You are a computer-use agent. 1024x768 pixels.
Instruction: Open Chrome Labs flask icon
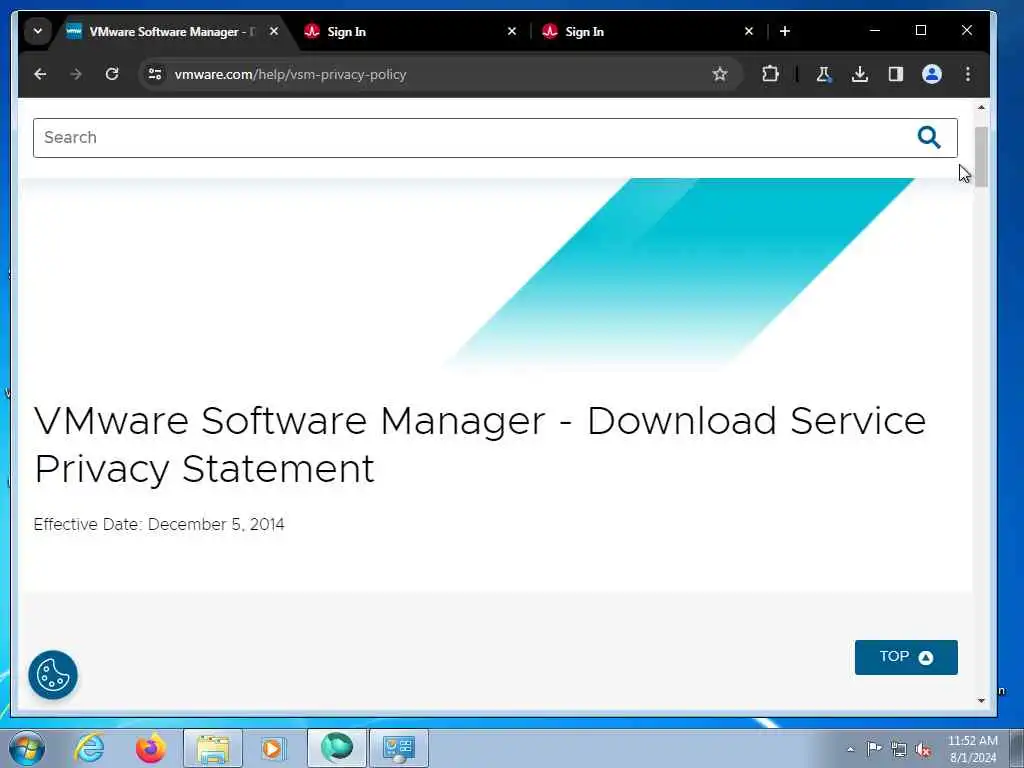(824, 74)
